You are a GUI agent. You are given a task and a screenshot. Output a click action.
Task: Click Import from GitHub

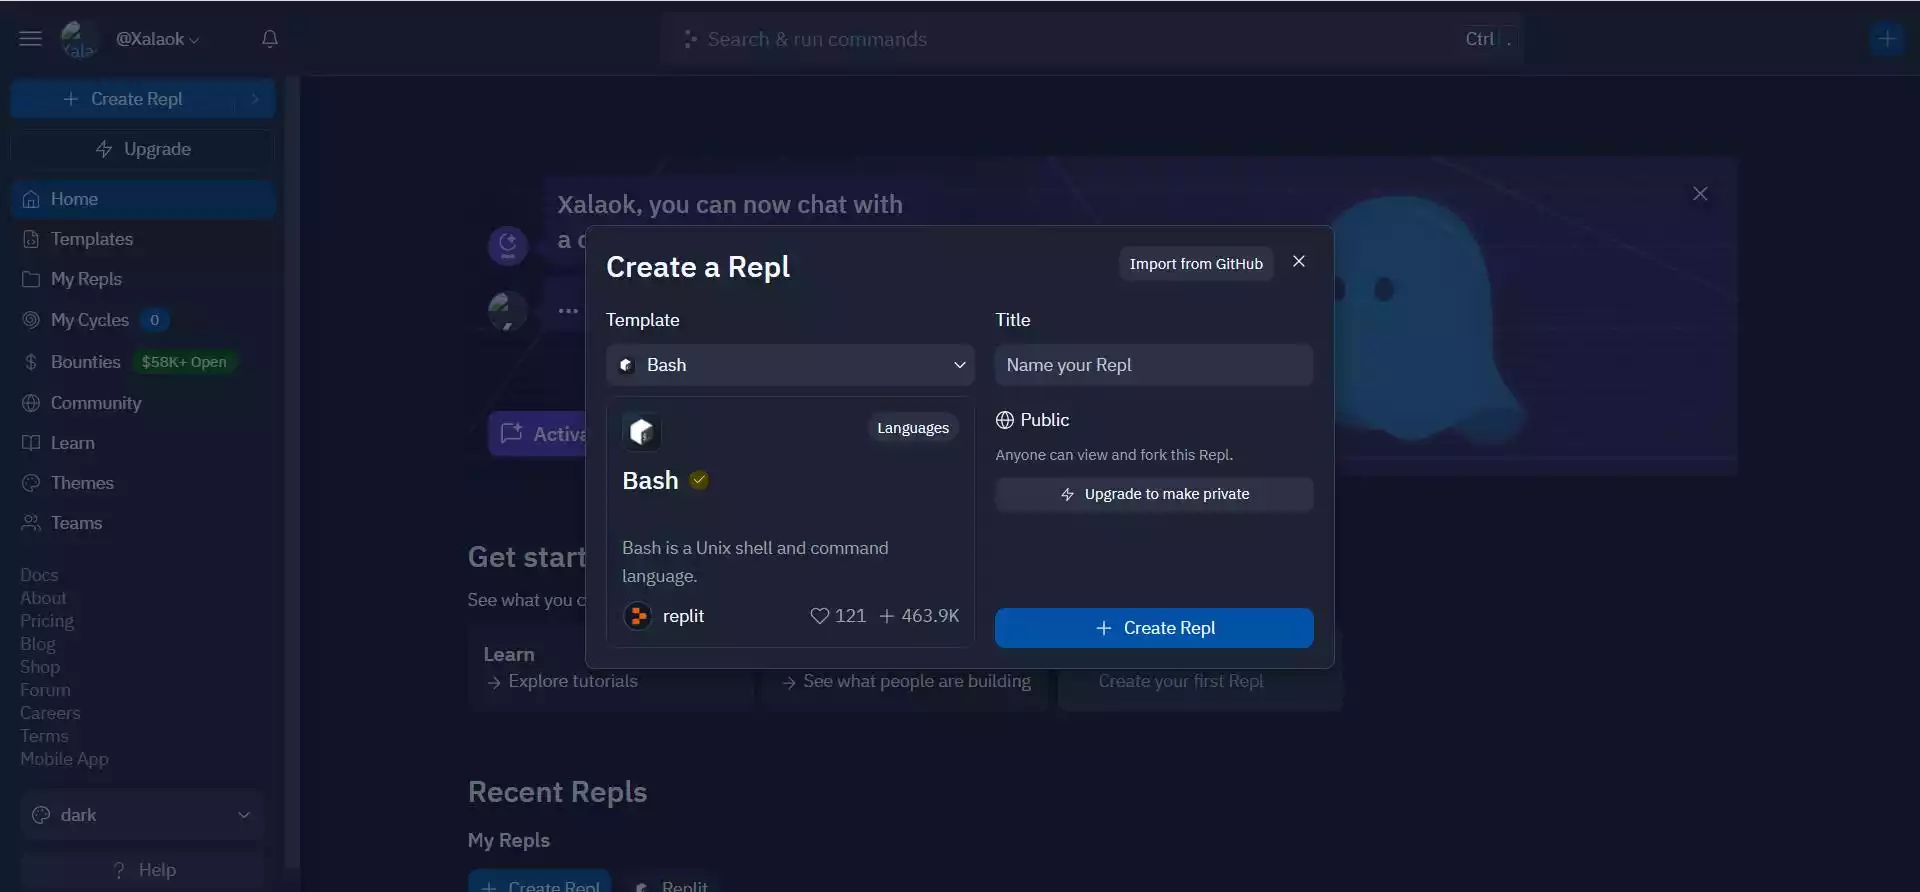[x=1196, y=264]
